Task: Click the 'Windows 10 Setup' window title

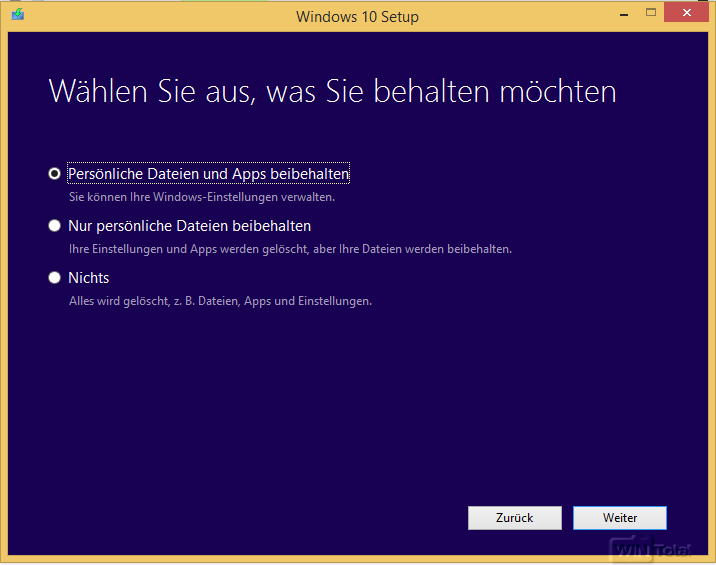Action: click(x=358, y=16)
